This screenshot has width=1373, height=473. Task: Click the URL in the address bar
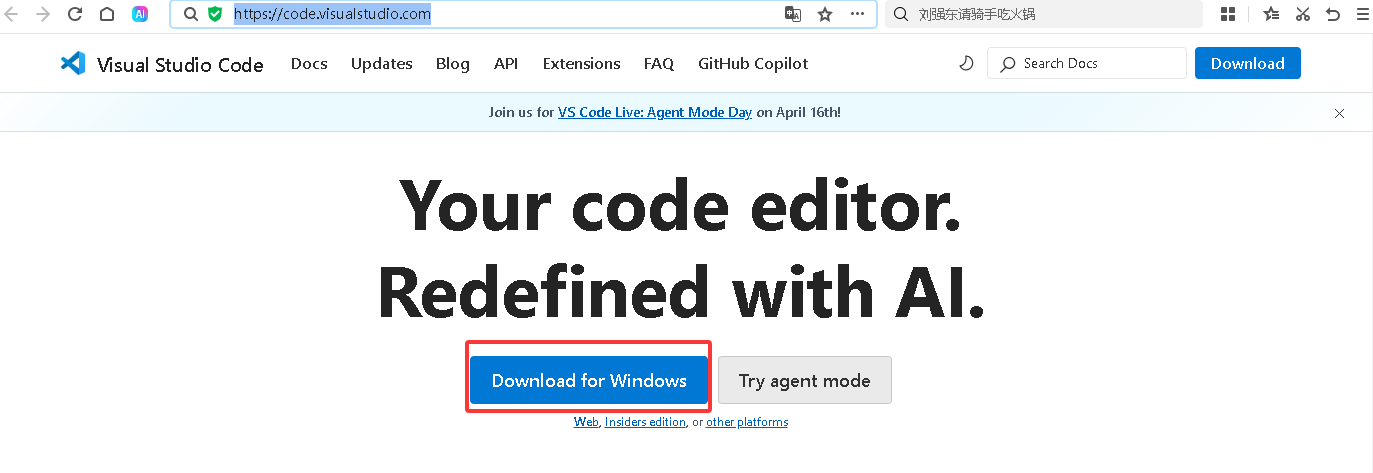point(332,14)
